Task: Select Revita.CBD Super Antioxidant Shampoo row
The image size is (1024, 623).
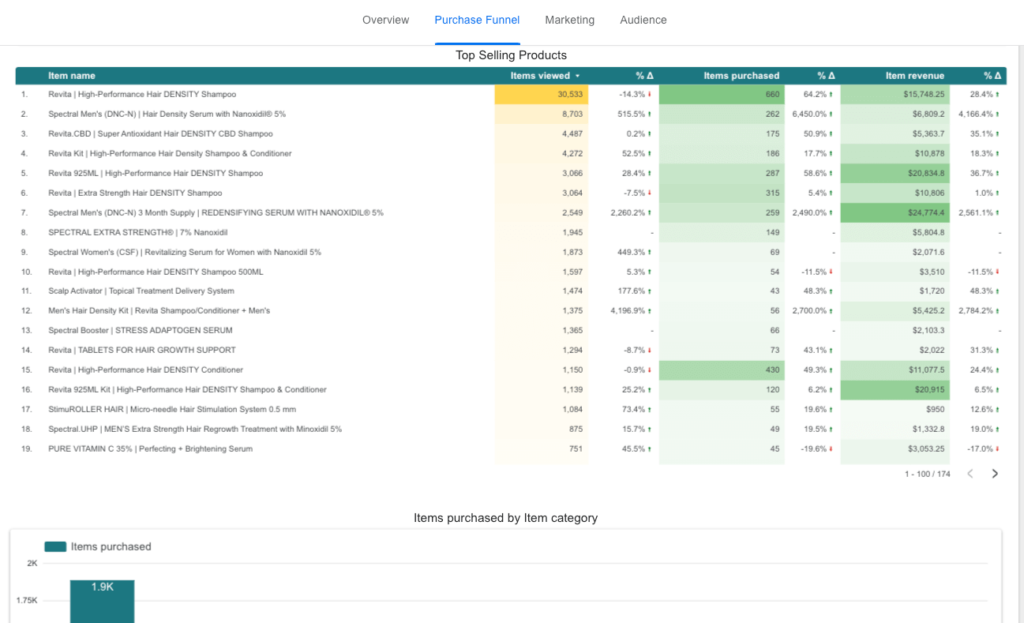Action: (x=511, y=134)
